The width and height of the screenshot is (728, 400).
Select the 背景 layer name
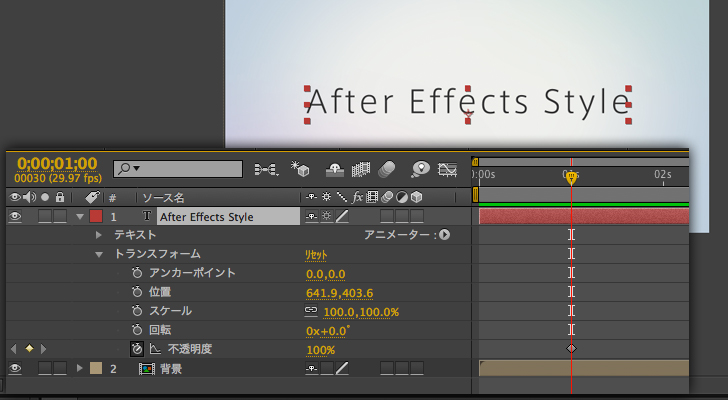point(171,369)
